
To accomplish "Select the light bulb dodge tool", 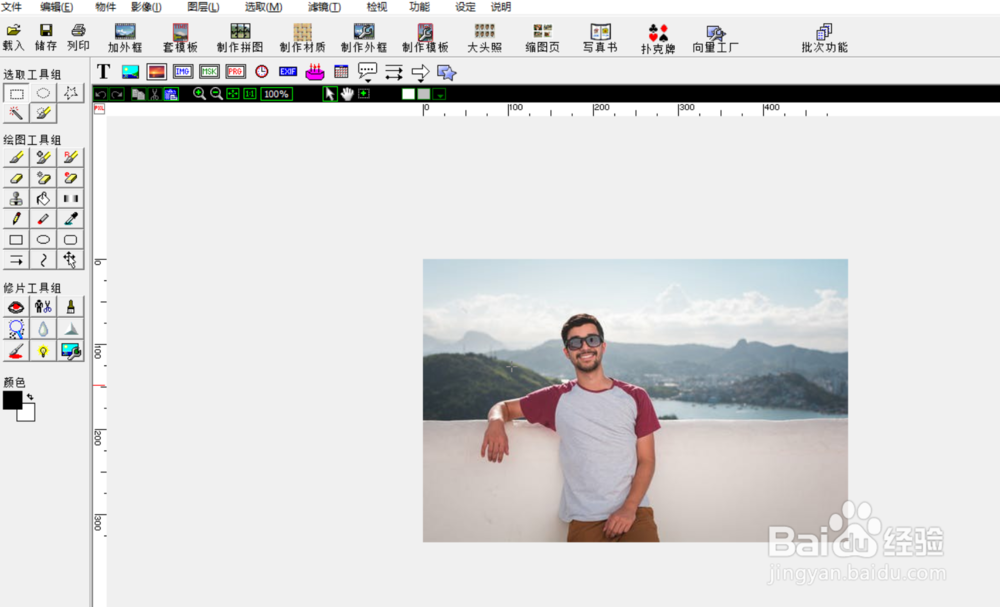I will [x=43, y=351].
